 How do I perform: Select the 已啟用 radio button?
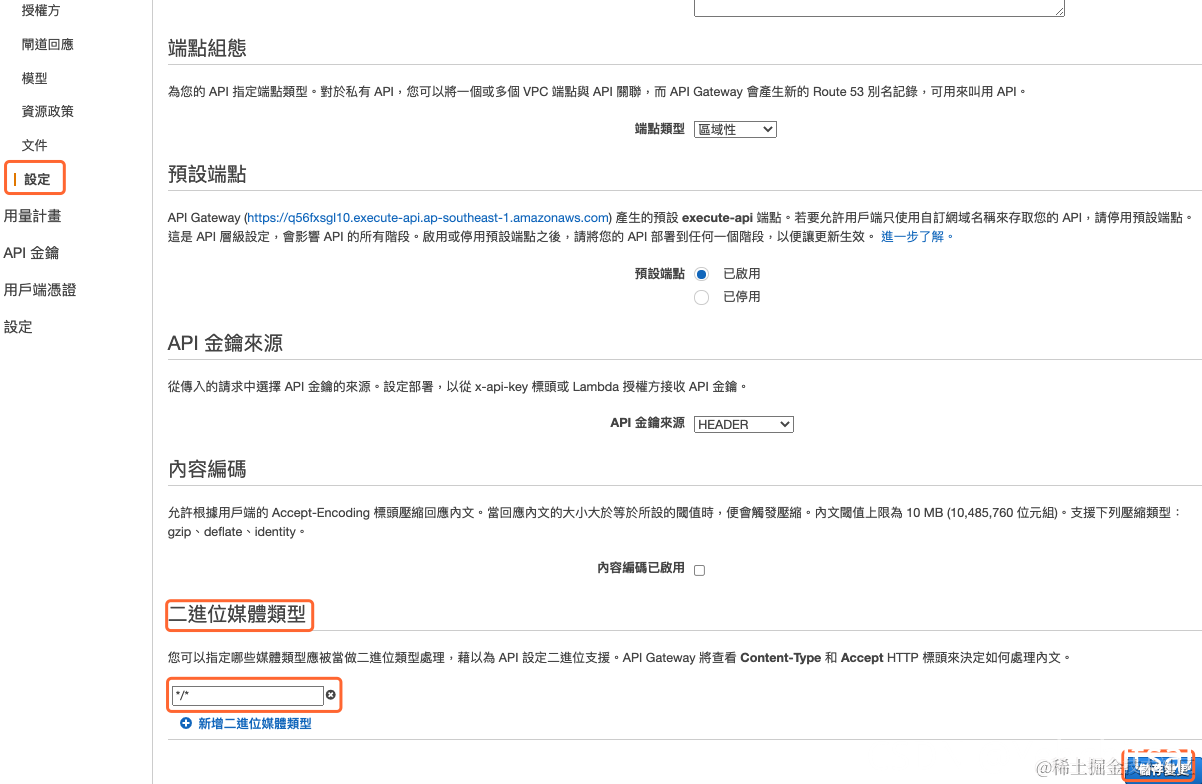coord(701,273)
